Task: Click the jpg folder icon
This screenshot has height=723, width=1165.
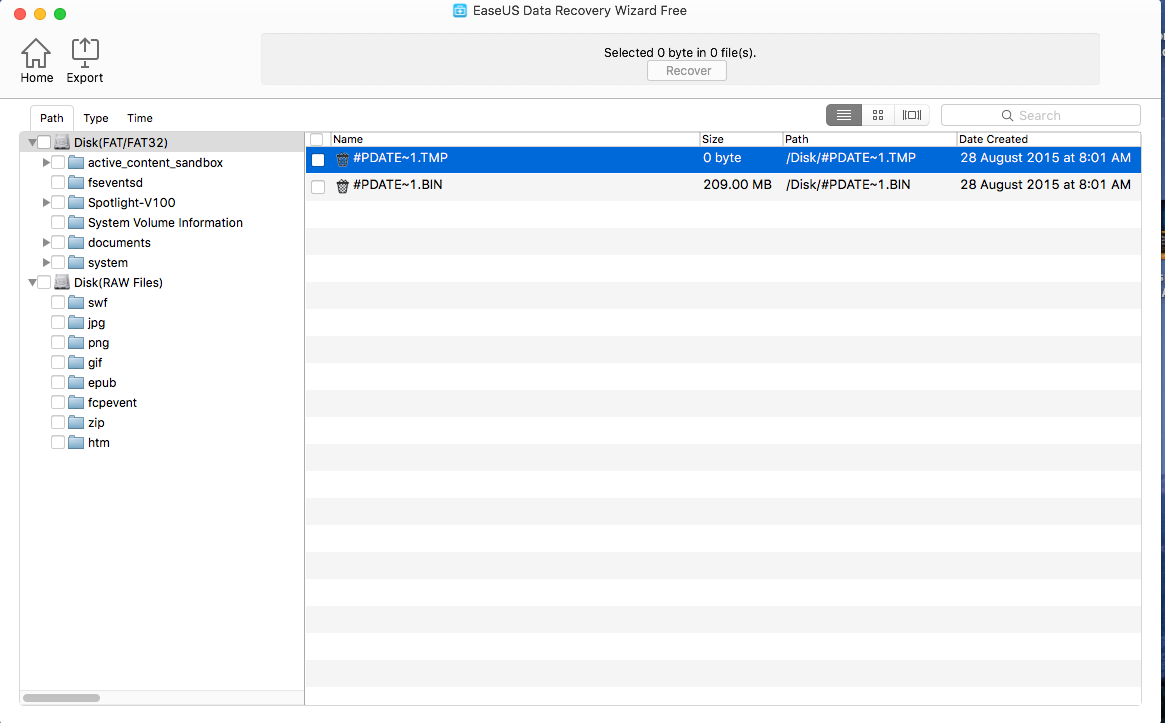Action: (76, 322)
